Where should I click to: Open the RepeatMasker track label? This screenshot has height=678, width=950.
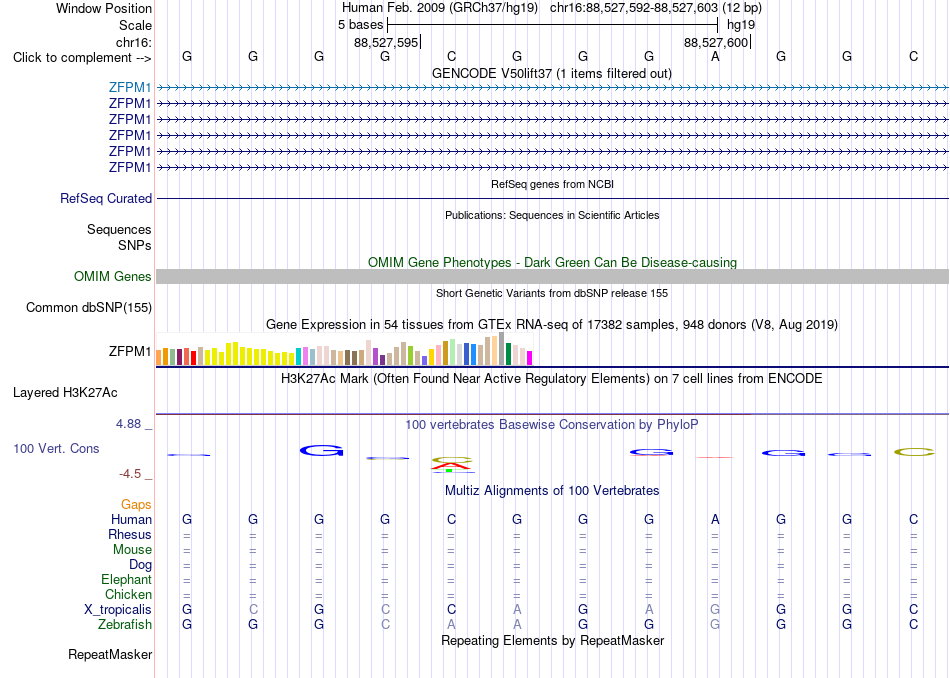tap(110, 654)
